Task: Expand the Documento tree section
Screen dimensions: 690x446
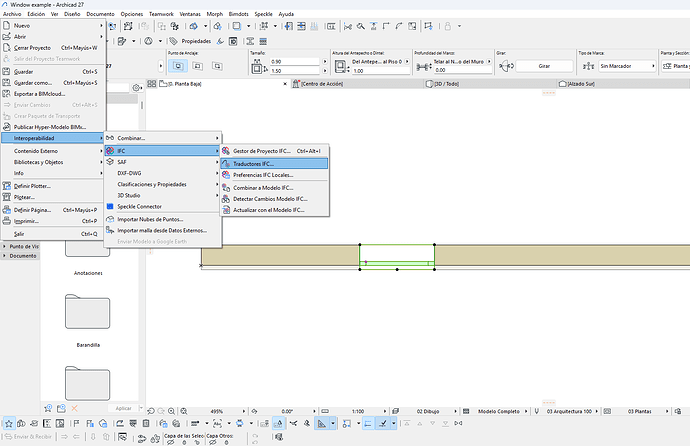Action: (x=4, y=256)
